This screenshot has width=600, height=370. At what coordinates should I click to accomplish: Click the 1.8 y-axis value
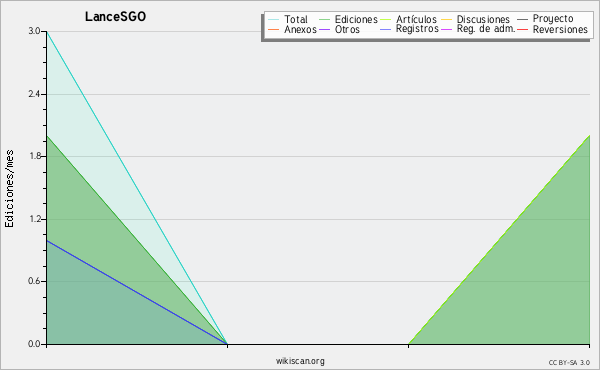coord(34,156)
